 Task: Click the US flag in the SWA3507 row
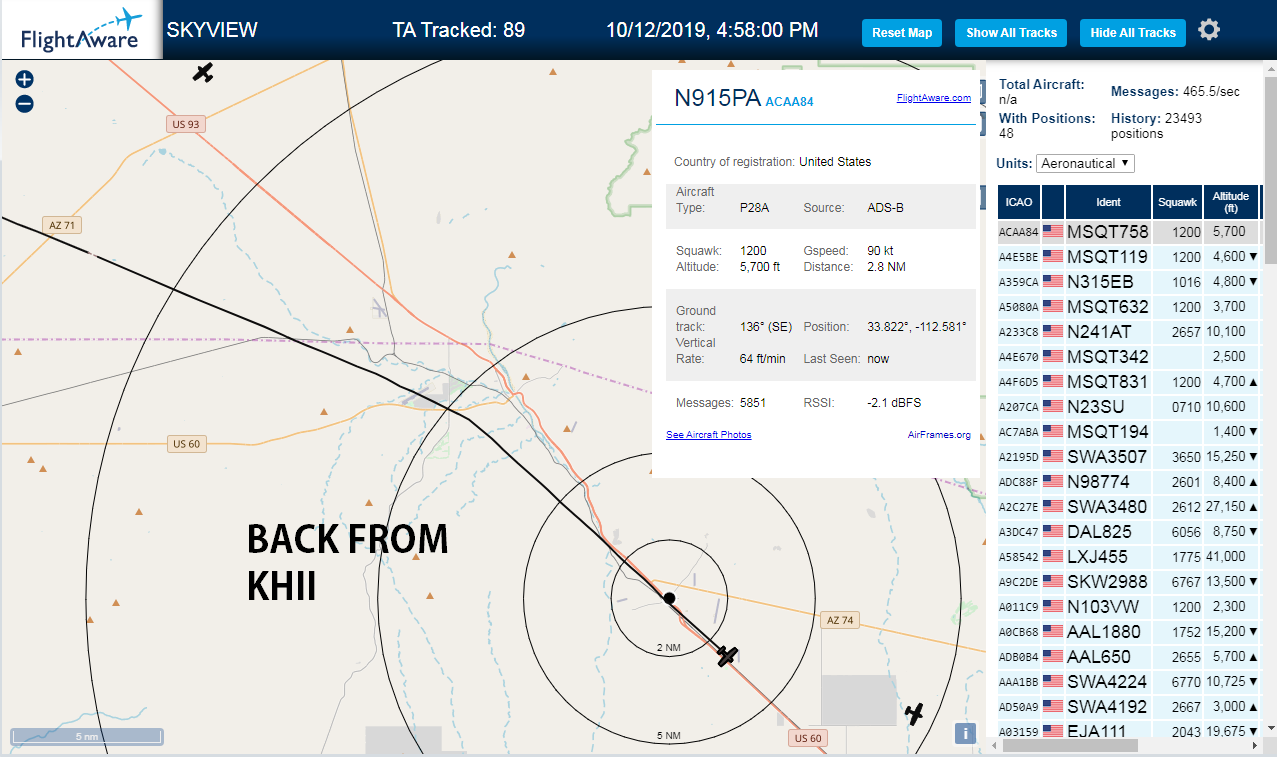pyautogui.click(x=1053, y=456)
